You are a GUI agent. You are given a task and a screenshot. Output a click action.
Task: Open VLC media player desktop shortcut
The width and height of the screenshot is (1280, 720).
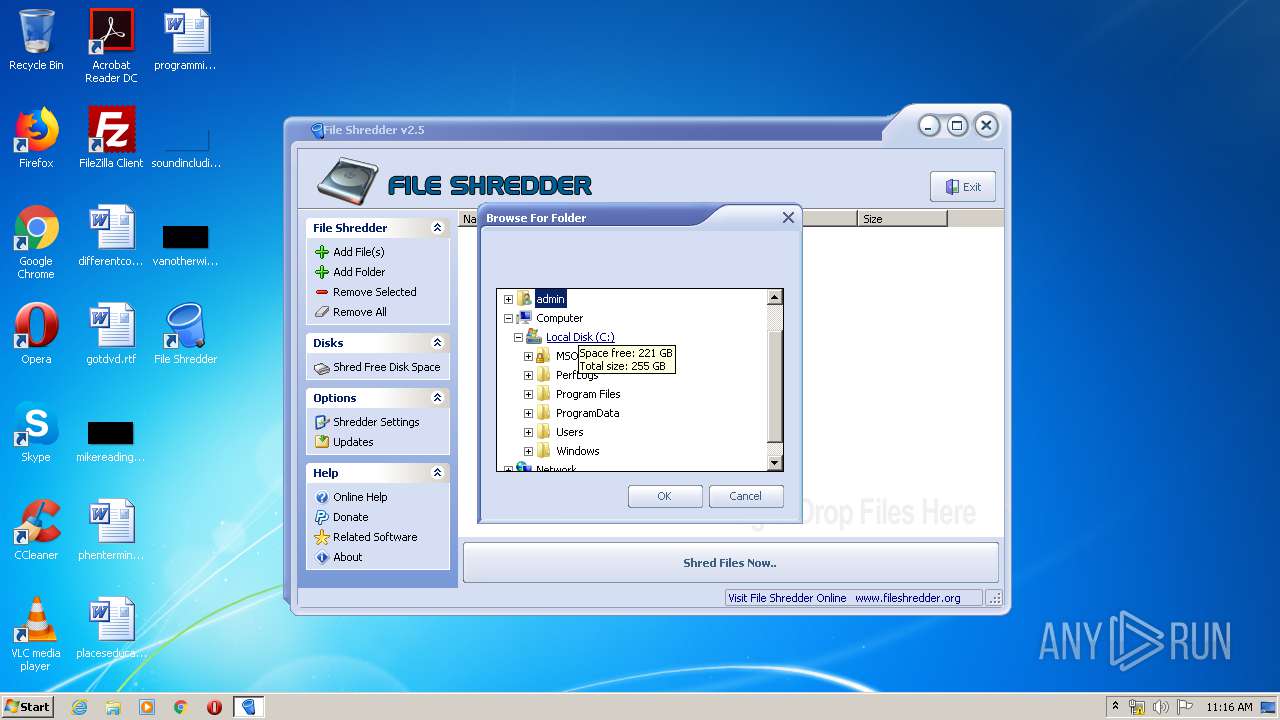[36, 634]
